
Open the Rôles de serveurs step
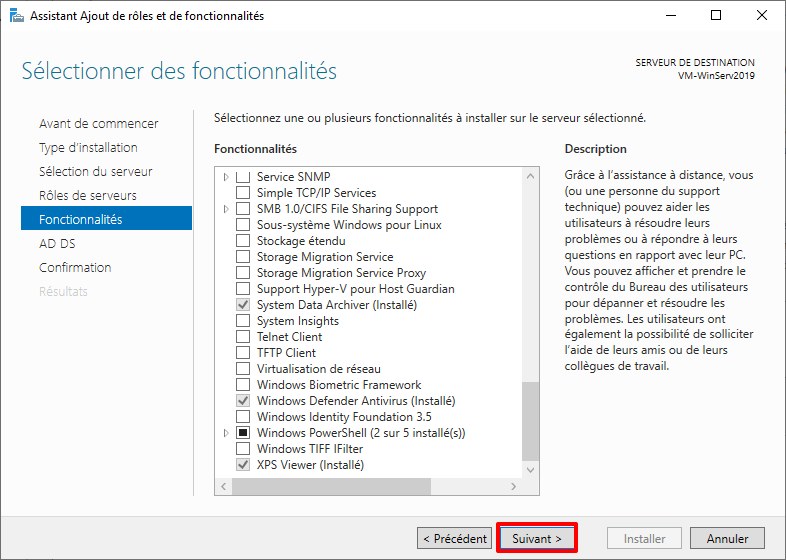88,195
